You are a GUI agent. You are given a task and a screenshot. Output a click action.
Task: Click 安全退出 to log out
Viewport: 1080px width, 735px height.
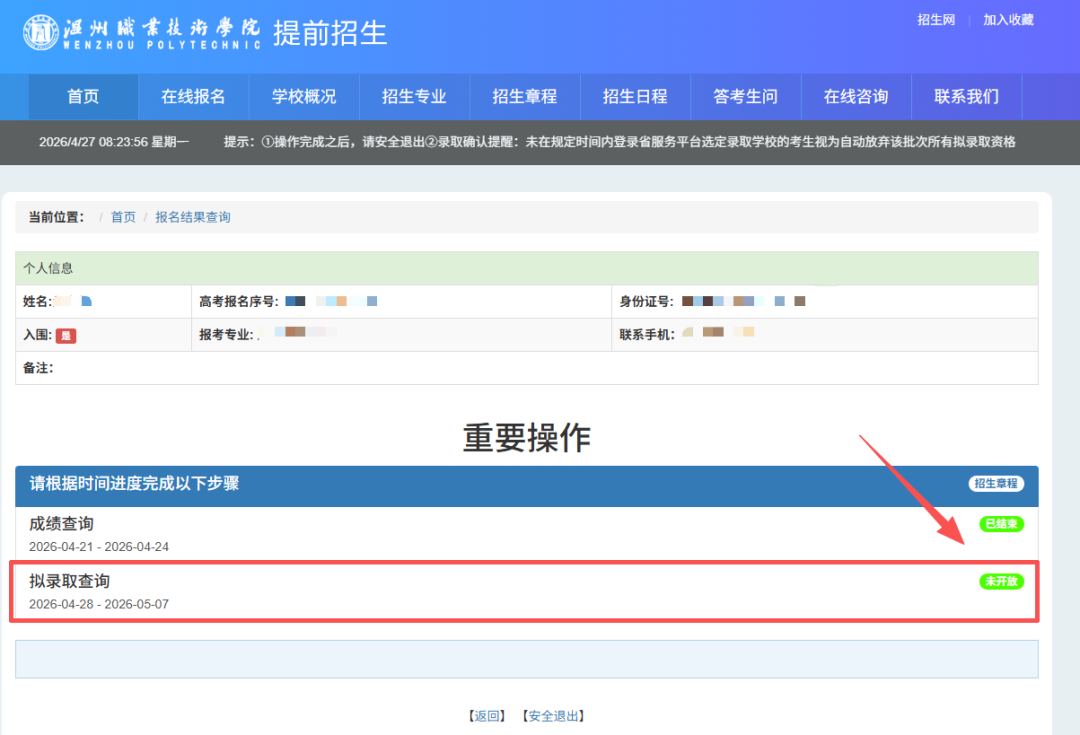click(553, 716)
